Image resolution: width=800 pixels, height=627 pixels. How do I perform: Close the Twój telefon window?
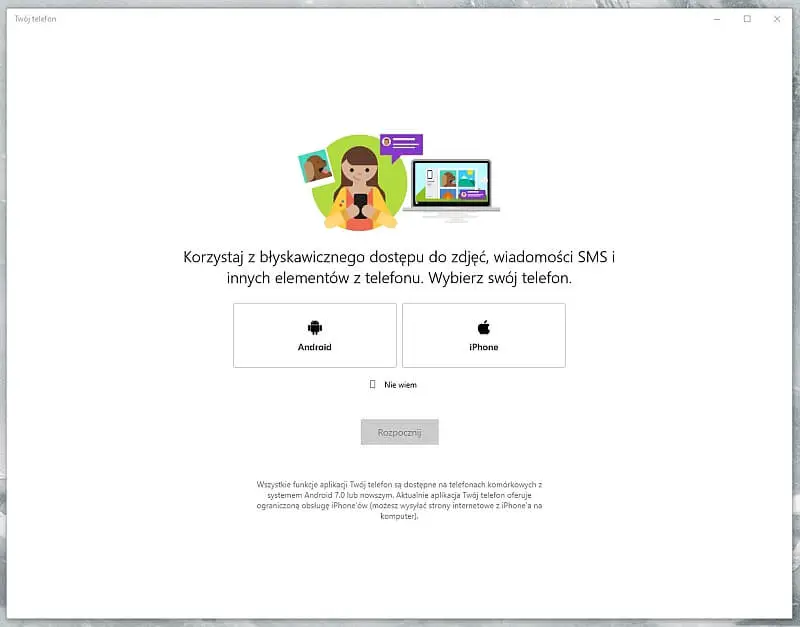(776, 19)
